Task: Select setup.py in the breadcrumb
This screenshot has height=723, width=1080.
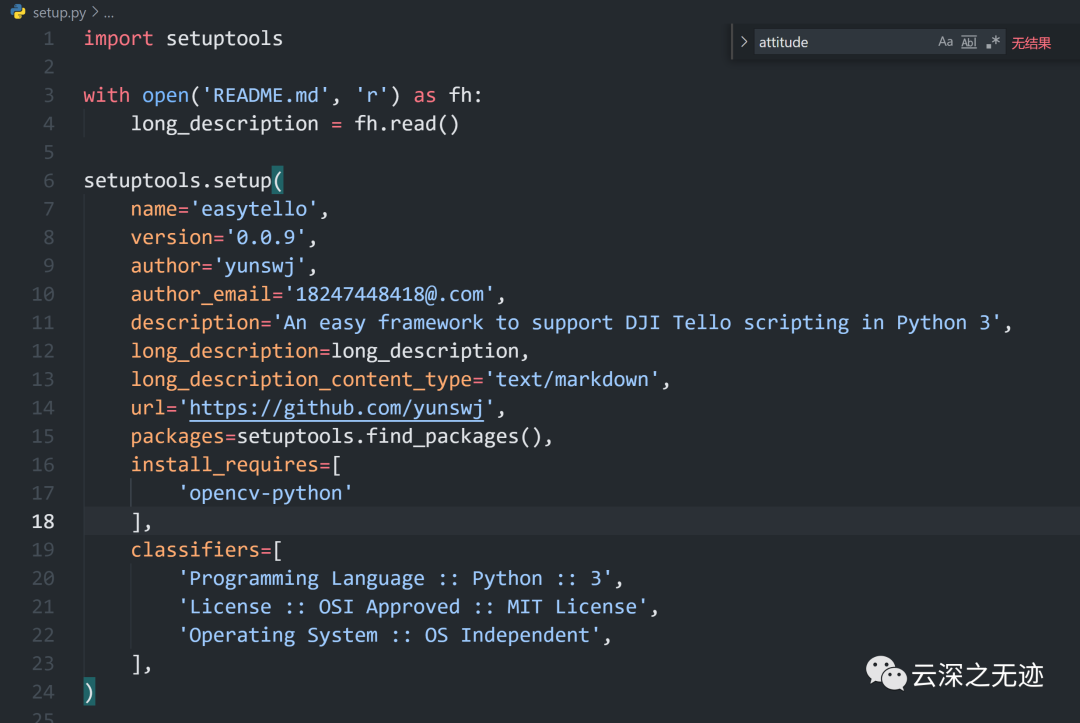Action: click(x=59, y=13)
